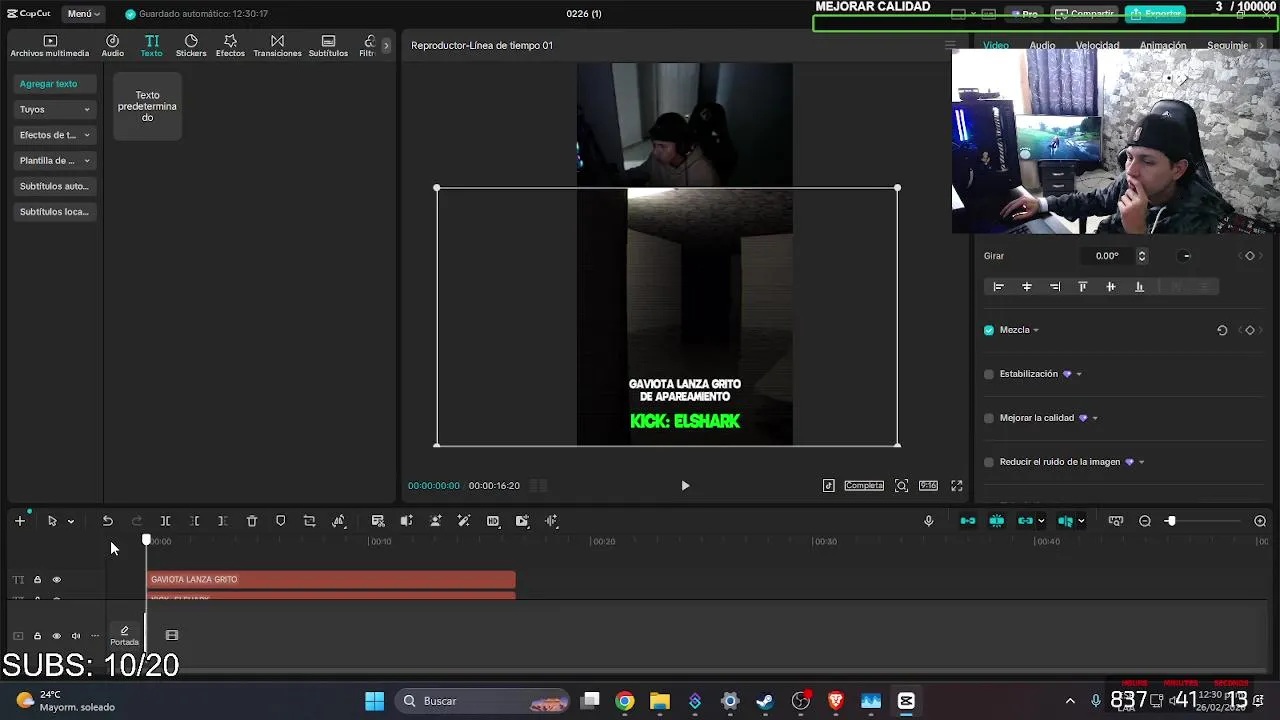This screenshot has height=720, width=1280.
Task: Add a marker with the shield icon
Action: click(x=281, y=521)
